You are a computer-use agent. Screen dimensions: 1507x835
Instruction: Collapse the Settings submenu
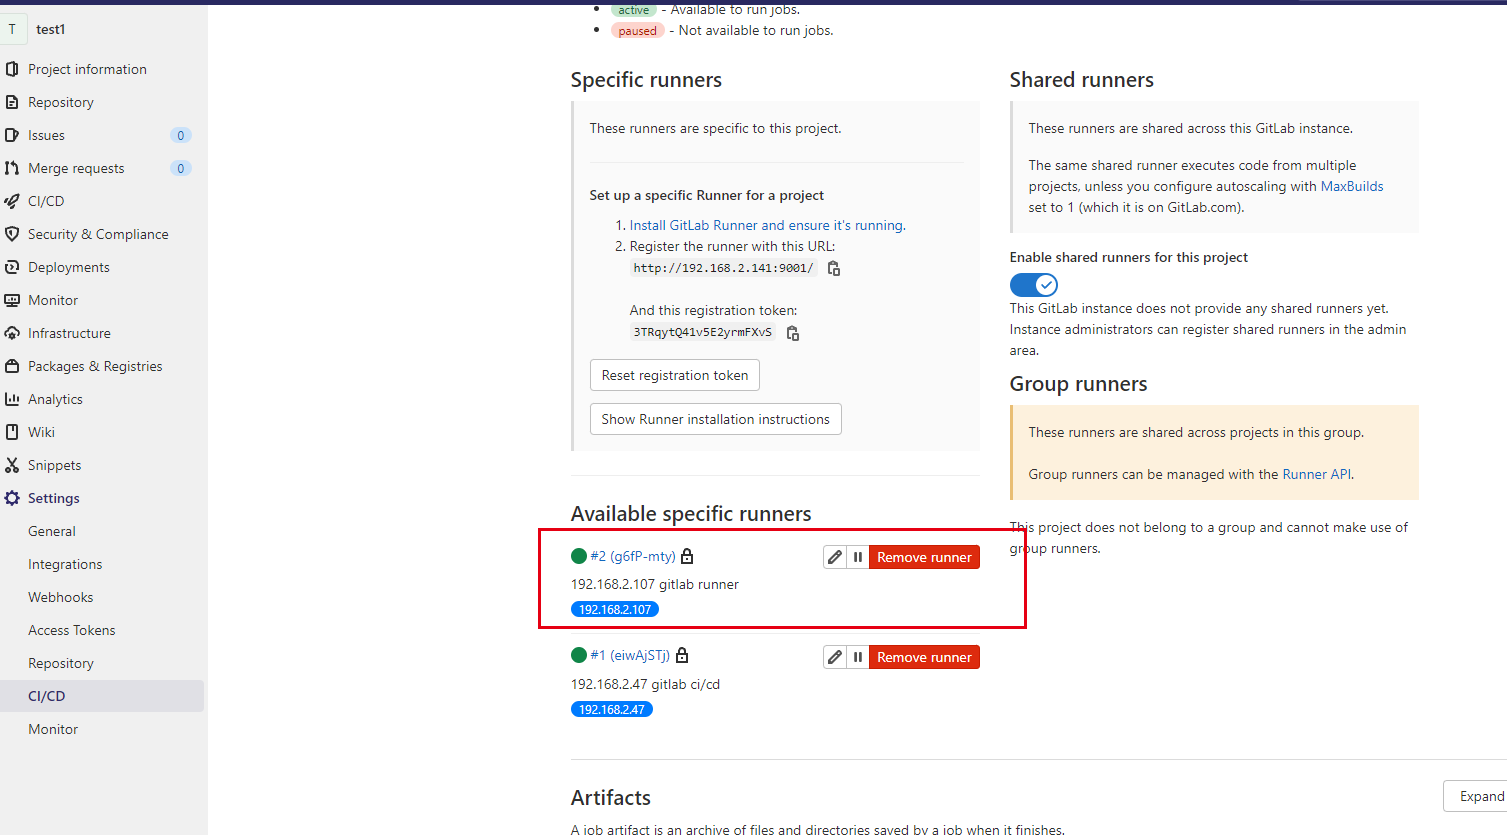click(x=53, y=497)
